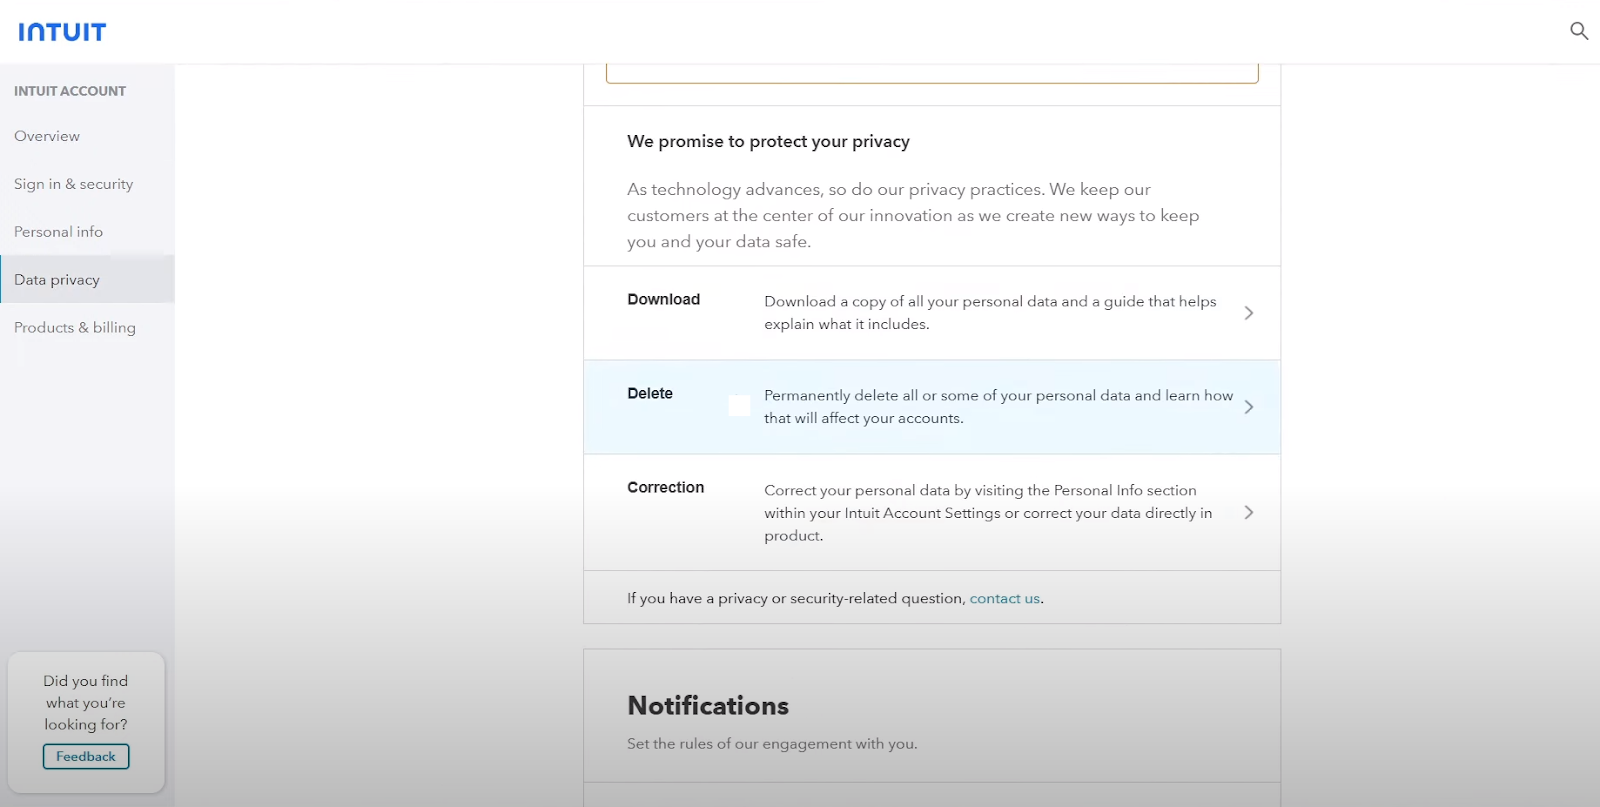Go to Personal info page

pos(58,232)
